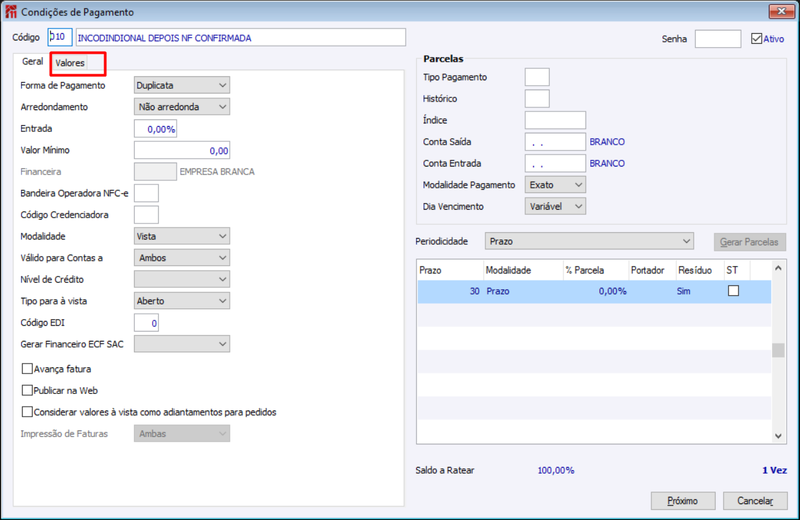Click the % Parcela column header
This screenshot has height=520, width=800.
tap(595, 270)
